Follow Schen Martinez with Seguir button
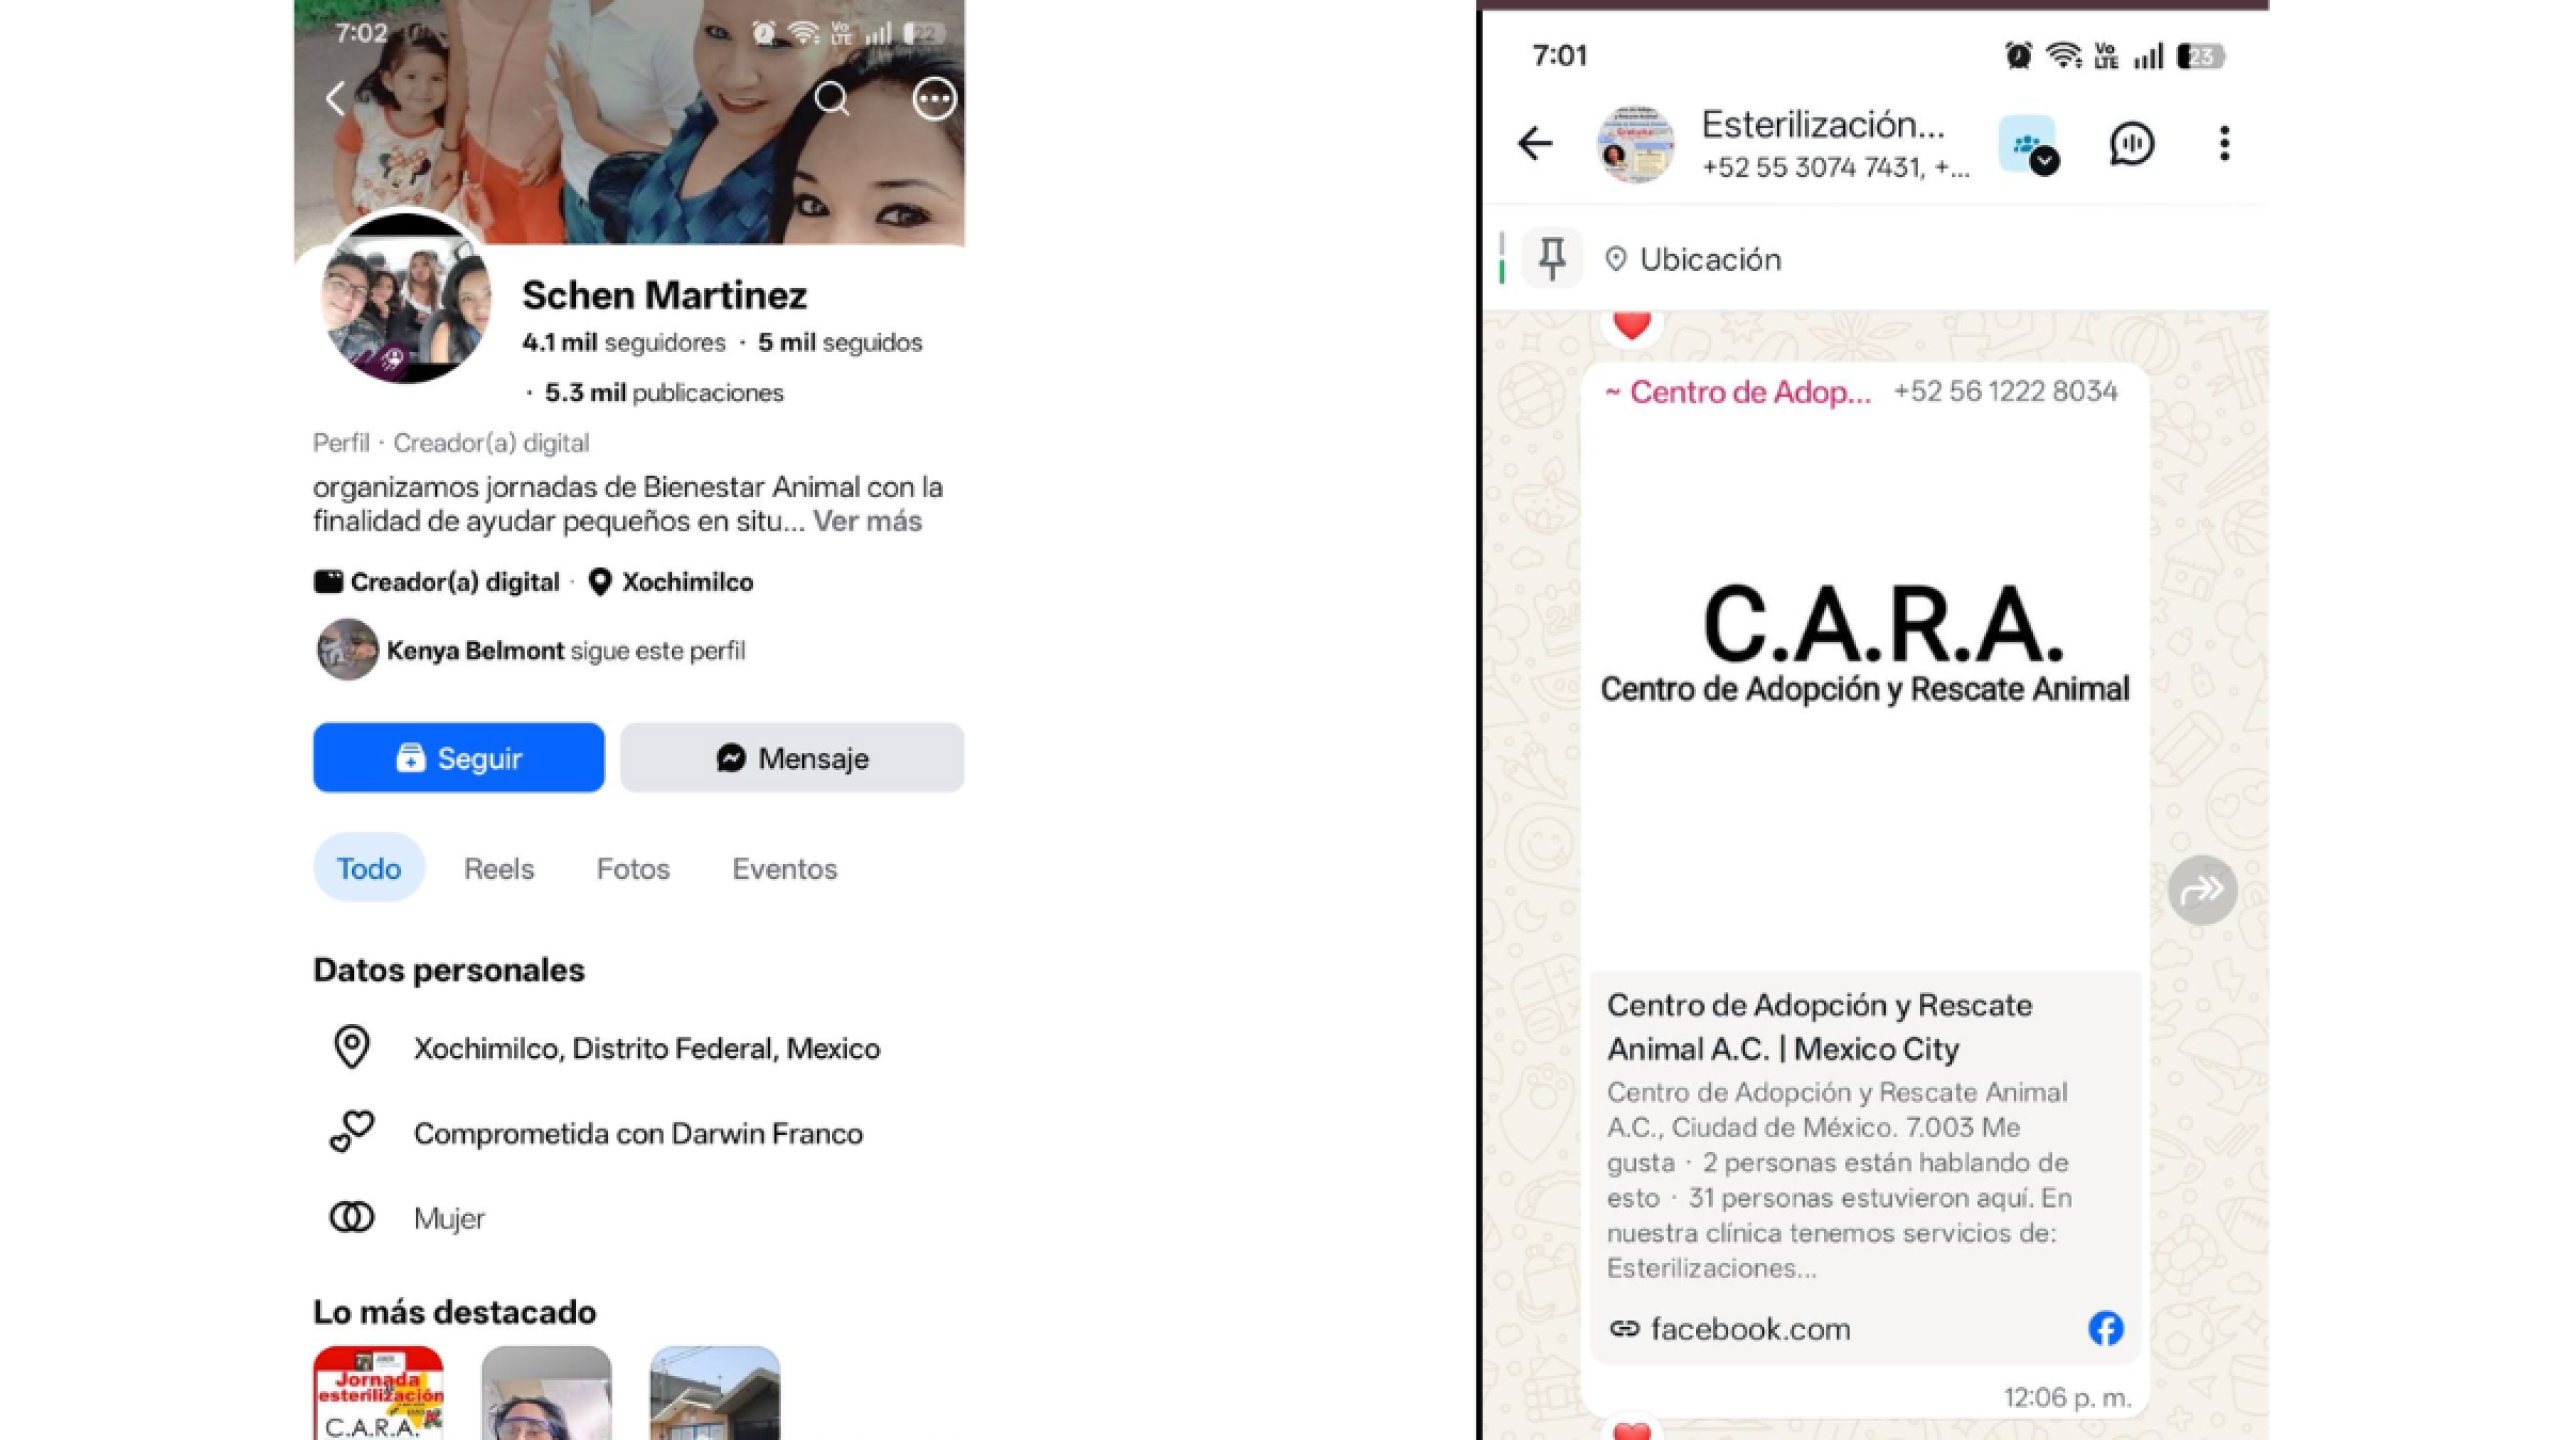 [x=459, y=758]
